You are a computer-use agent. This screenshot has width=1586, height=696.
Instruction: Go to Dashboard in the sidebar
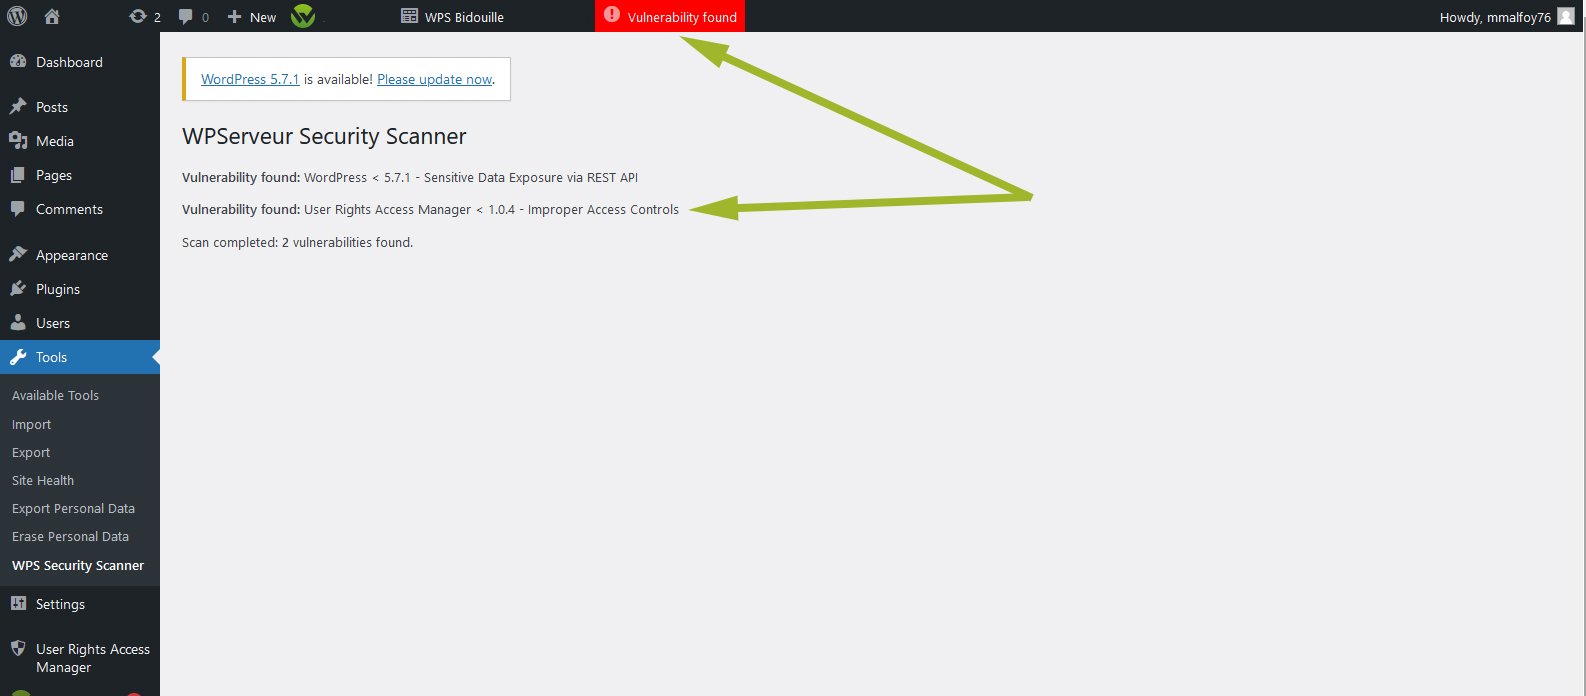click(68, 62)
